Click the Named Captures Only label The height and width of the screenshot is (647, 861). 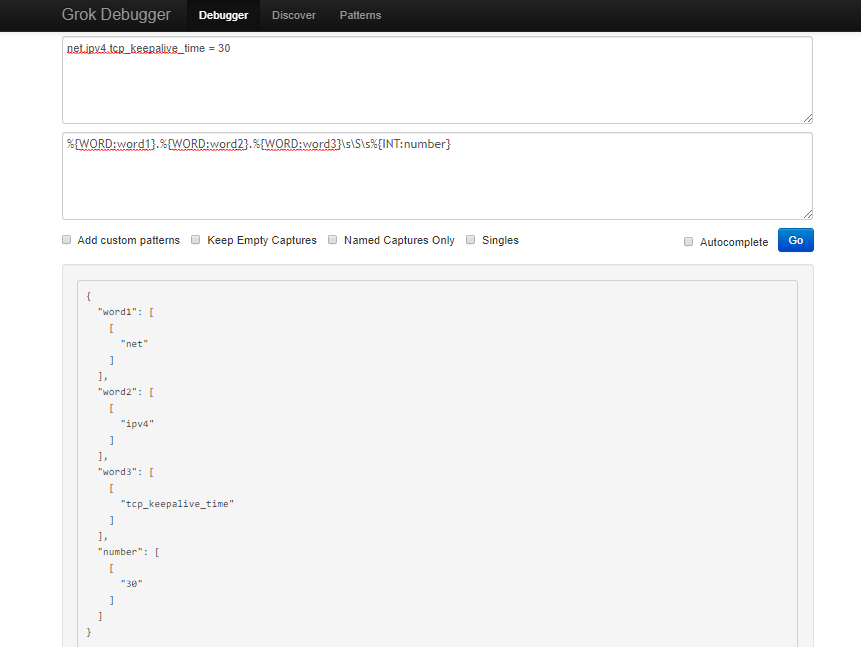coord(399,240)
